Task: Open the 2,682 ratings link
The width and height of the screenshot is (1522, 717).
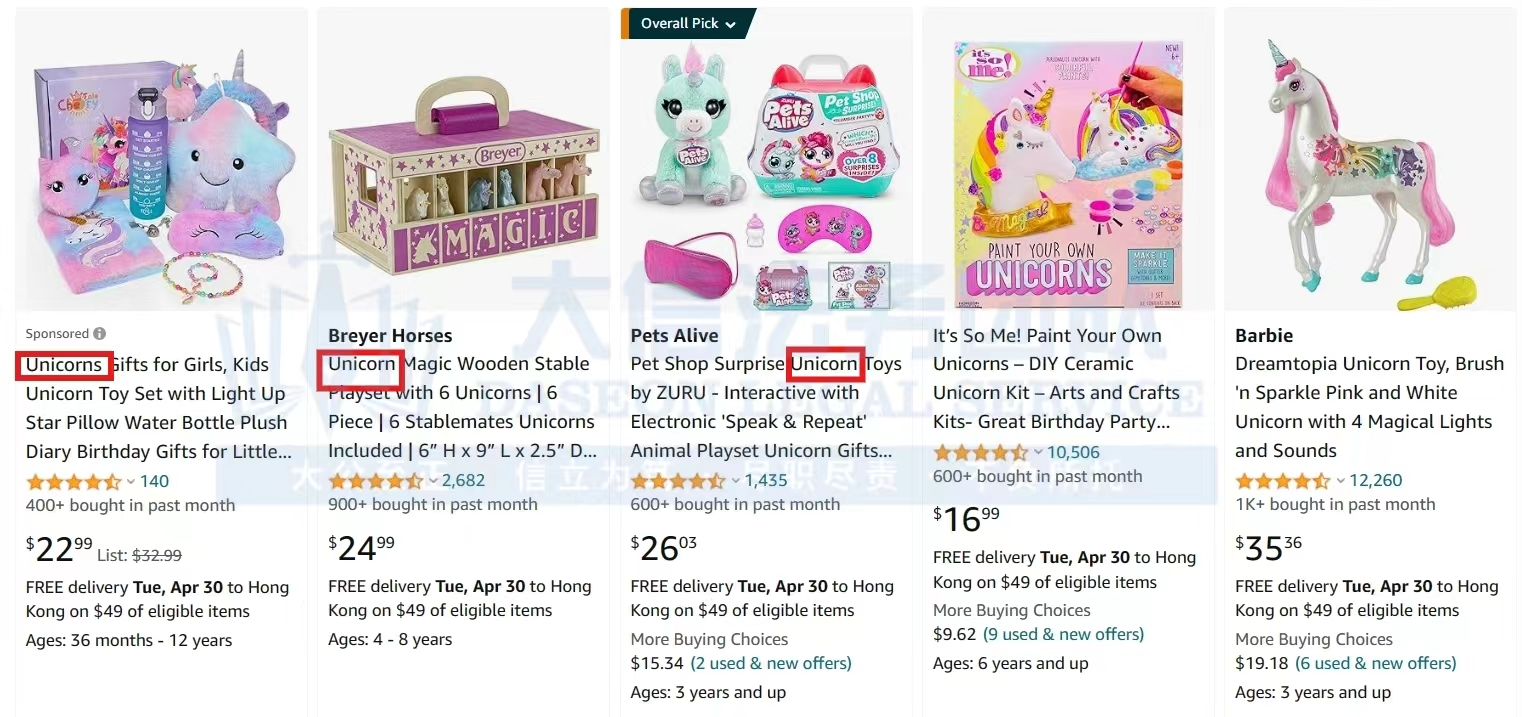Action: click(464, 481)
